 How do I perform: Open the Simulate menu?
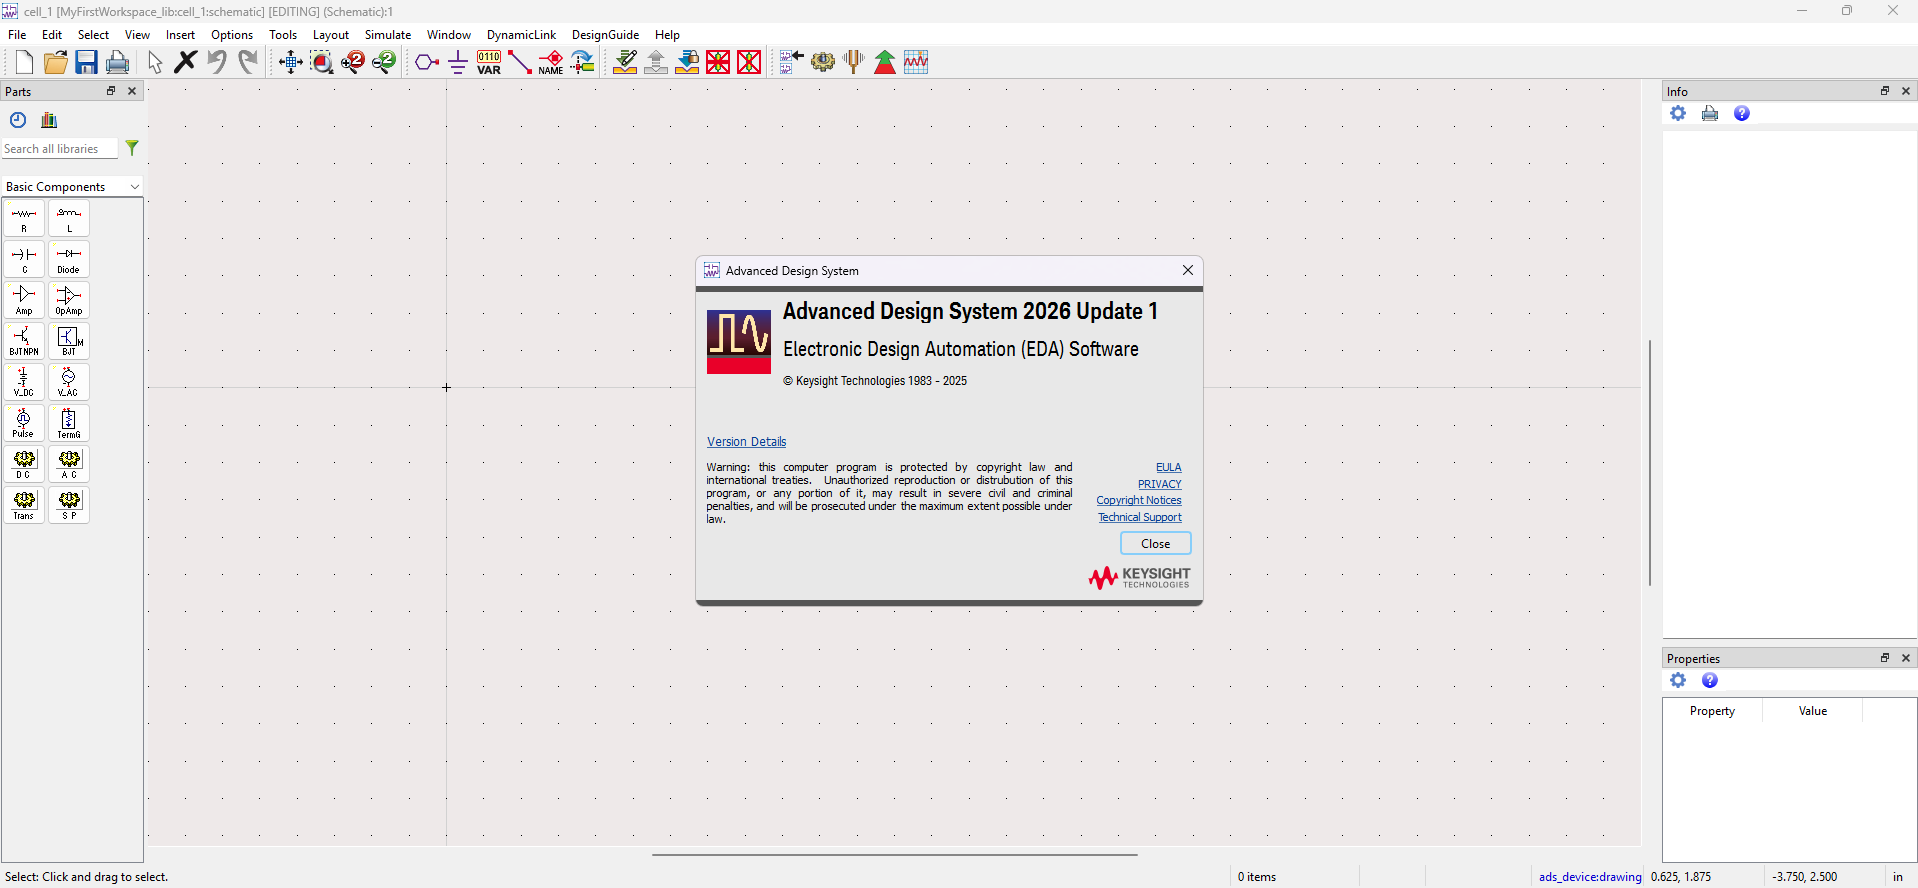(x=387, y=35)
